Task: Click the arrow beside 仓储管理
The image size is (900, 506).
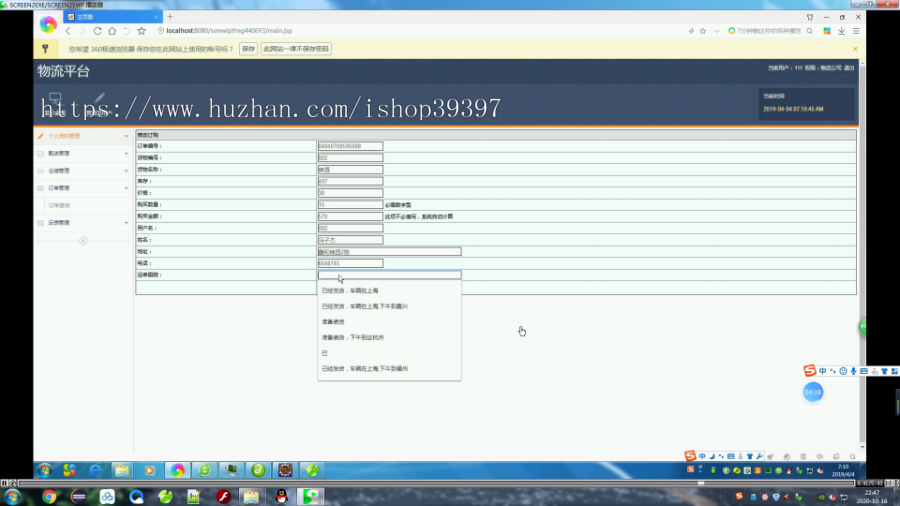Action: tap(126, 170)
